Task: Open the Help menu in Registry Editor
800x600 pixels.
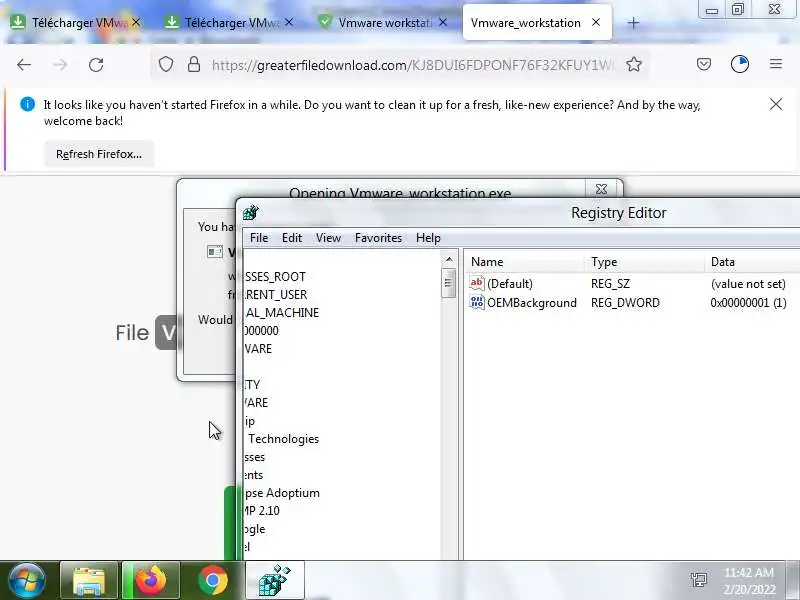Action: click(x=428, y=238)
